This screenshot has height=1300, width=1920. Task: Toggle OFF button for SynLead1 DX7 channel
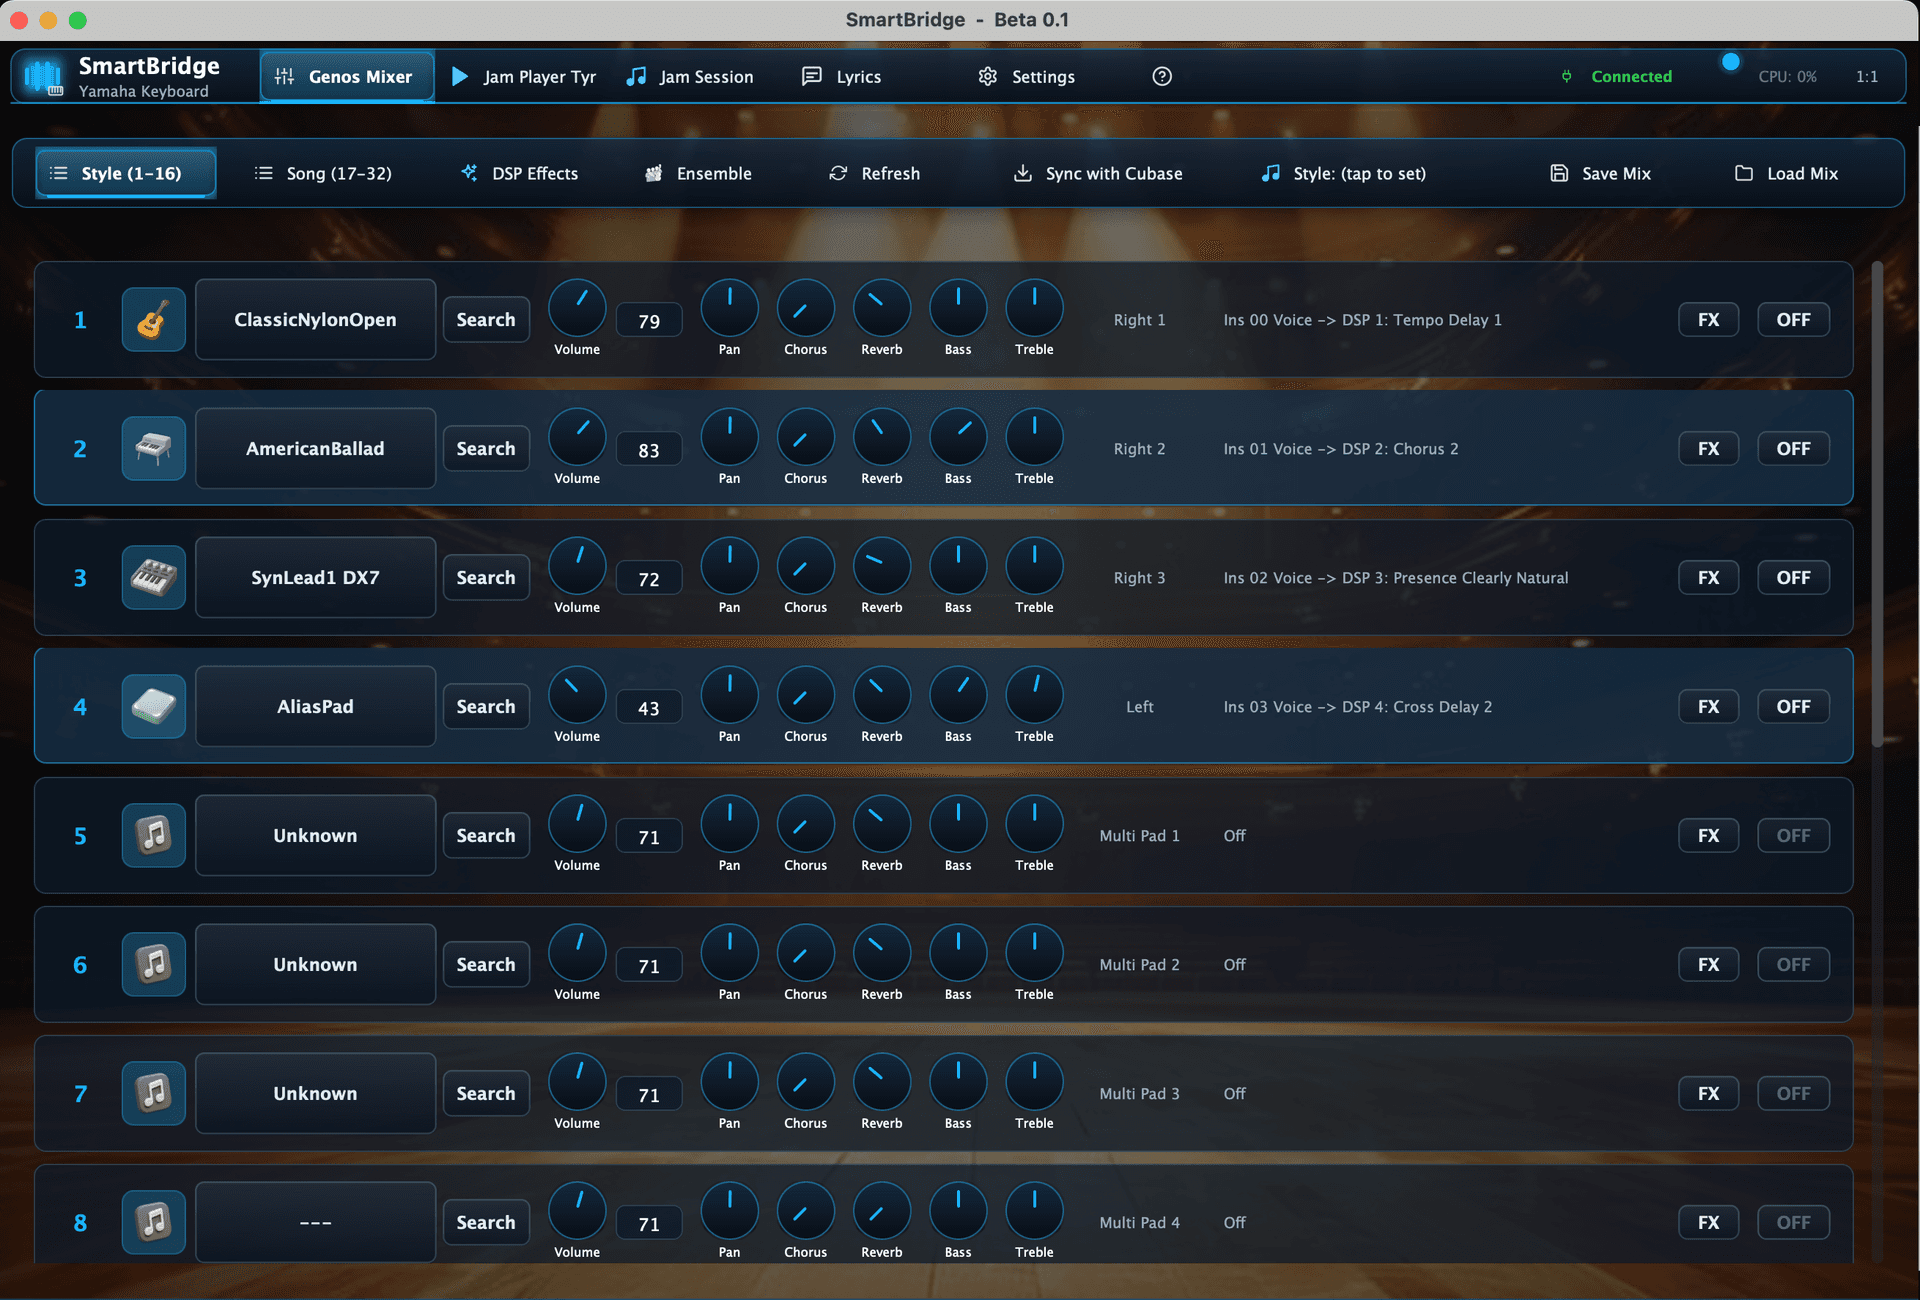pyautogui.click(x=1793, y=578)
